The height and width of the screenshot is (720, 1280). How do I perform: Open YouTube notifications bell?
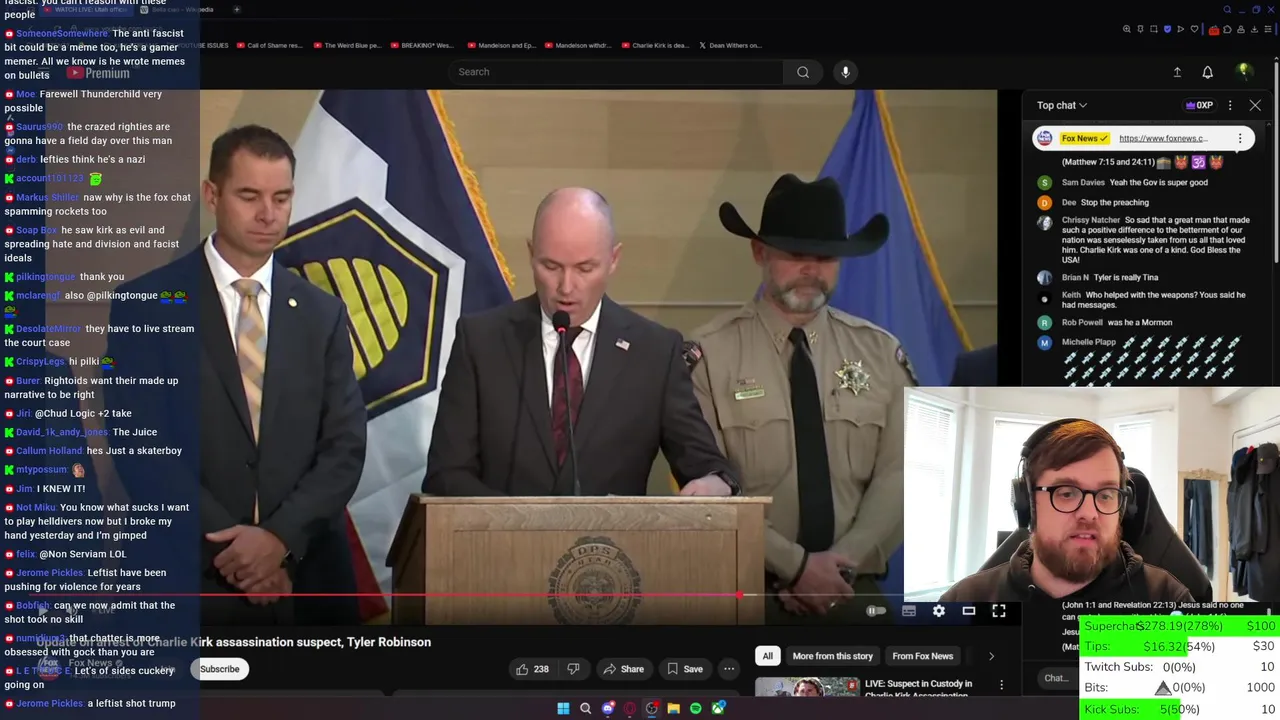coord(1207,72)
